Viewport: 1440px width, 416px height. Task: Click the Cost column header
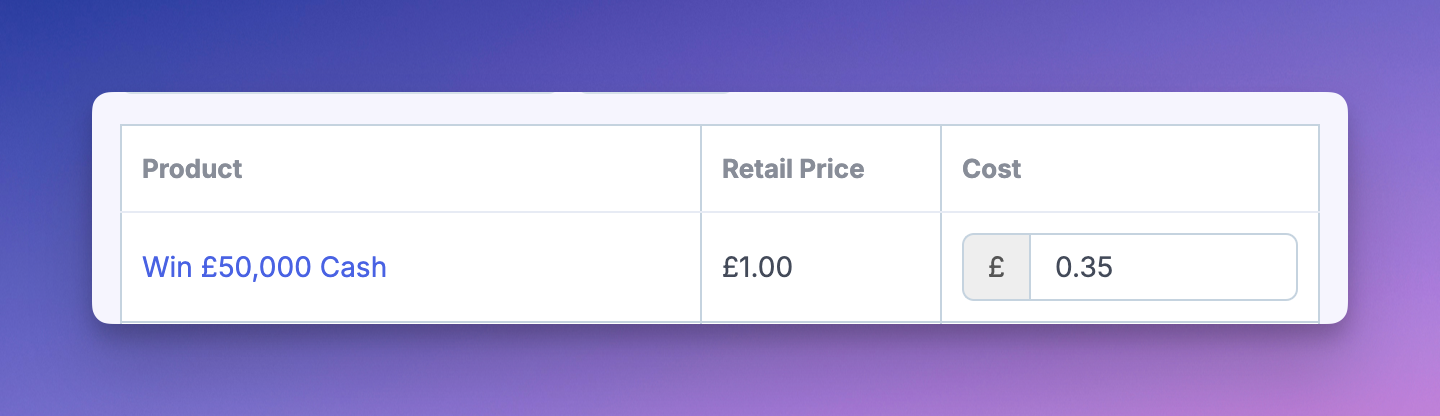(x=991, y=169)
